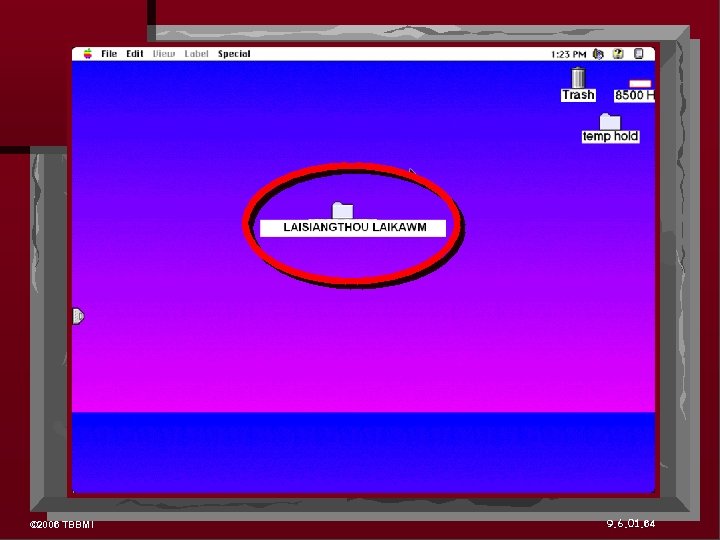Screen dimensions: 720x540
Task: Select the 8500 hard drive icon
Action: pos(640,84)
